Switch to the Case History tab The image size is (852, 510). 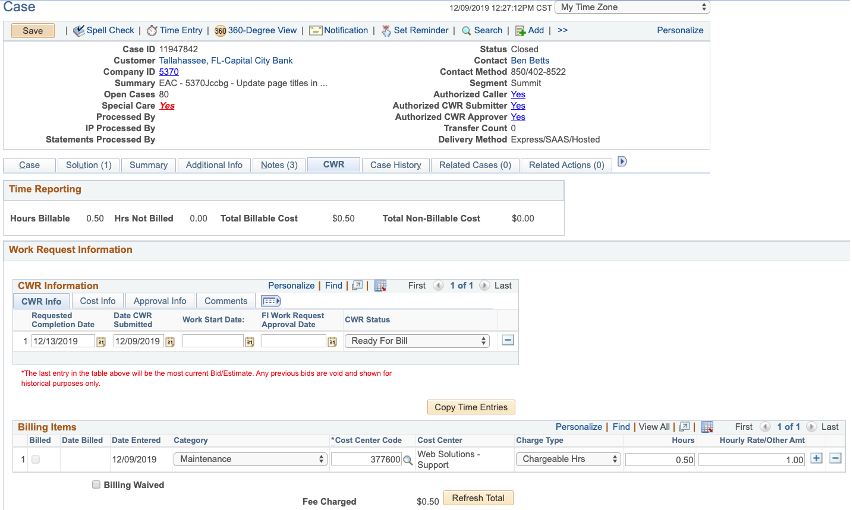395,165
